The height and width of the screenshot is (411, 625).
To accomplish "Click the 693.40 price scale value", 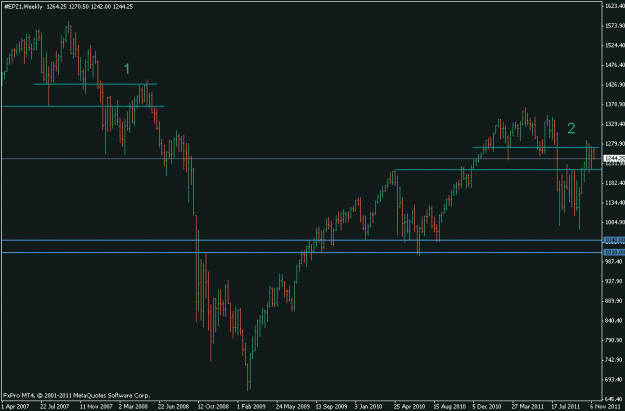I will coord(615,380).
